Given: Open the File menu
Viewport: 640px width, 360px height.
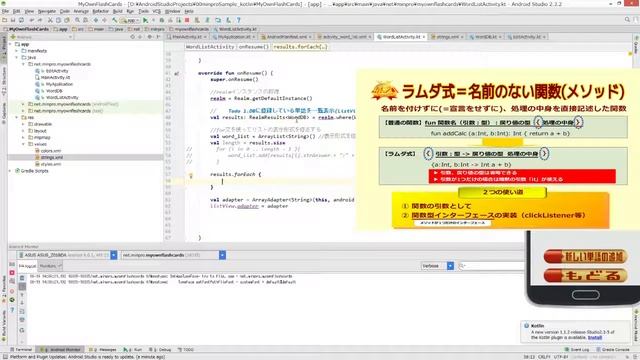Looking at the screenshot, I should 5,11.
